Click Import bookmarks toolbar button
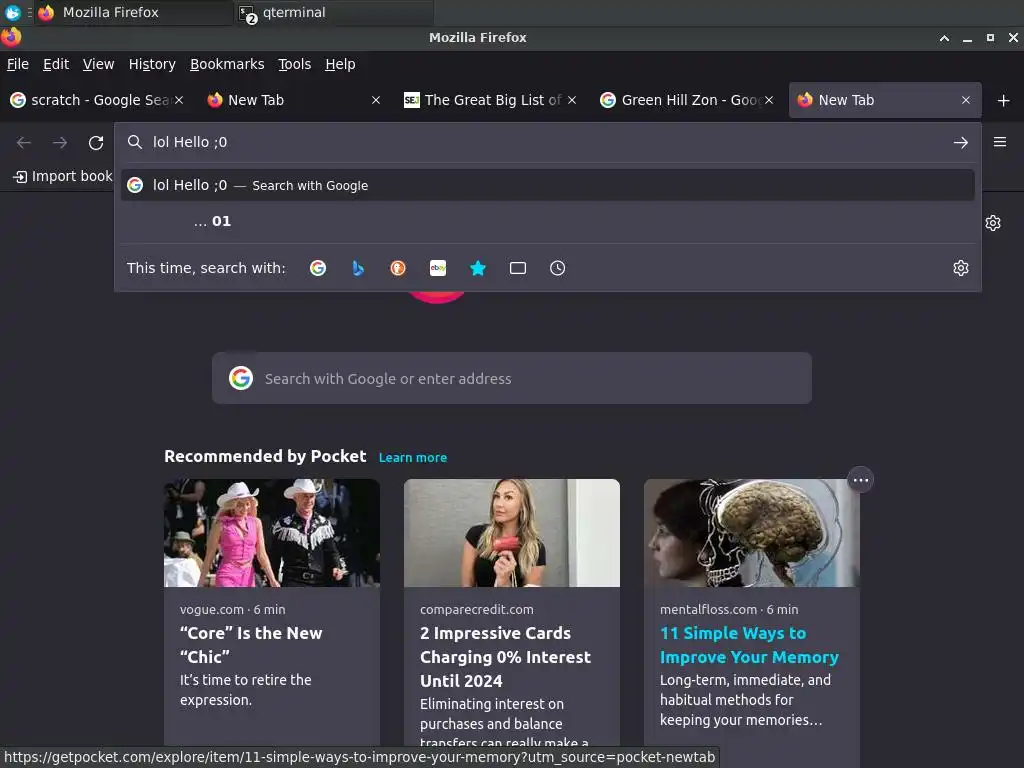1024x768 pixels. click(x=63, y=176)
